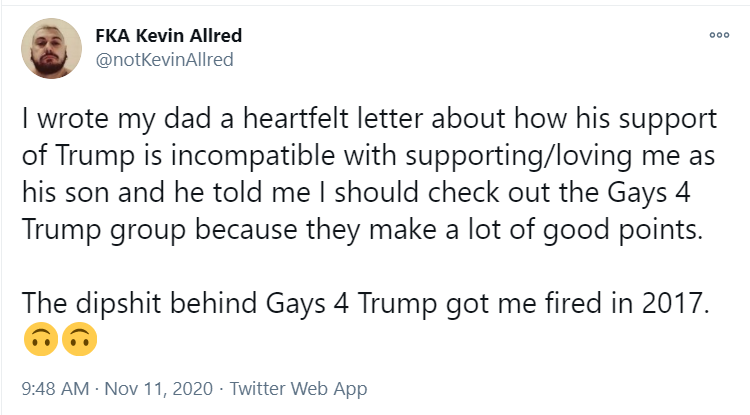This screenshot has height=415, width=750.
Task: Click the second upside-down face emoji
Action: [79, 339]
